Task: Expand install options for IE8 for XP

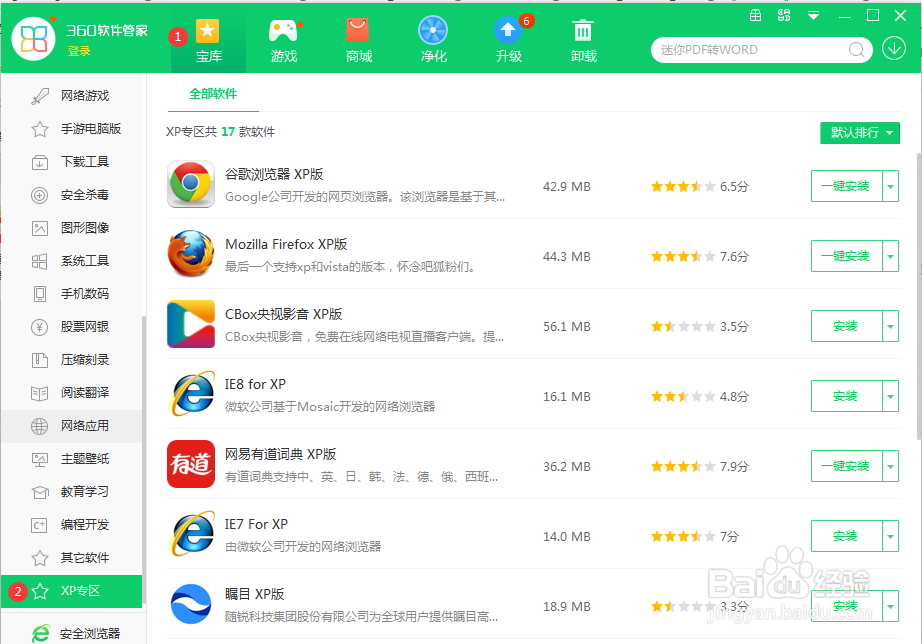Action: click(890, 396)
